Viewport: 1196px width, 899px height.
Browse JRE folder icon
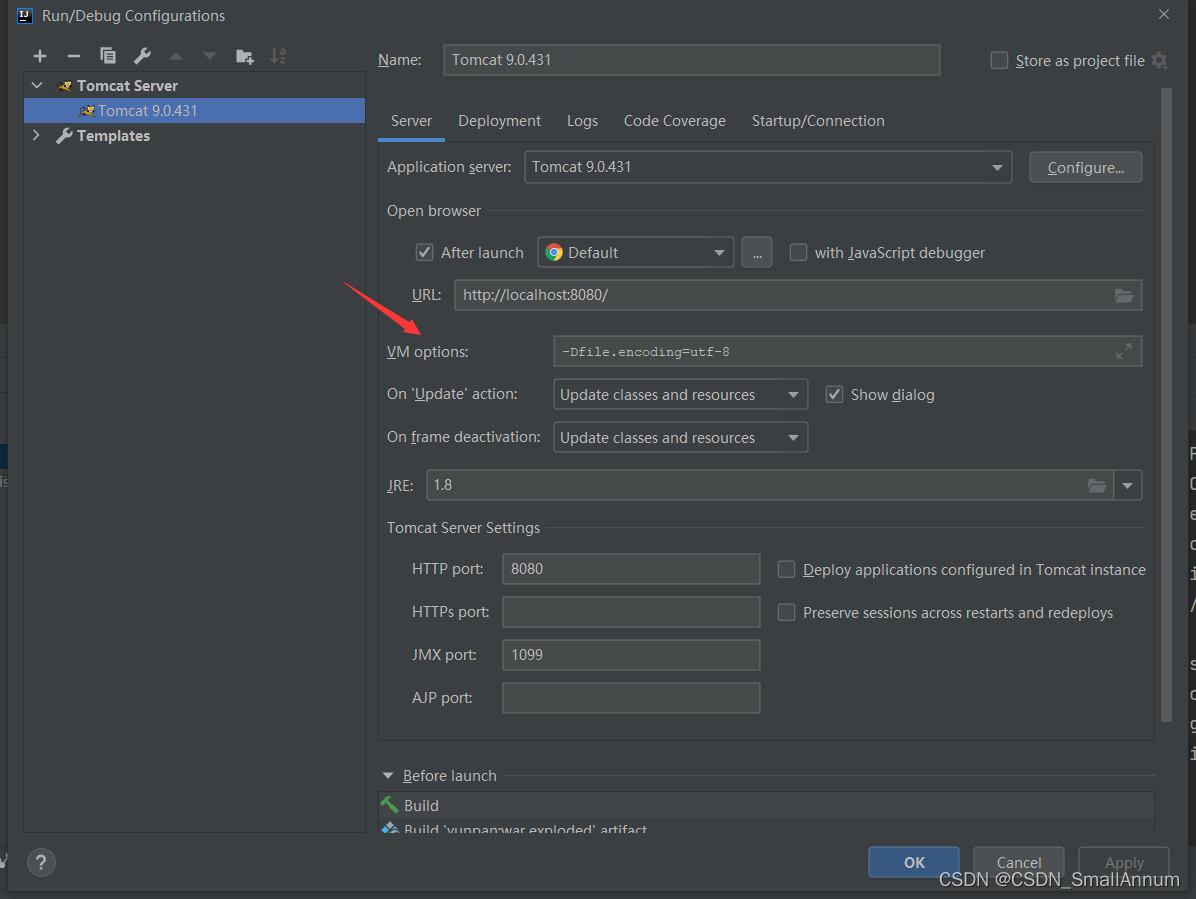(x=1096, y=485)
